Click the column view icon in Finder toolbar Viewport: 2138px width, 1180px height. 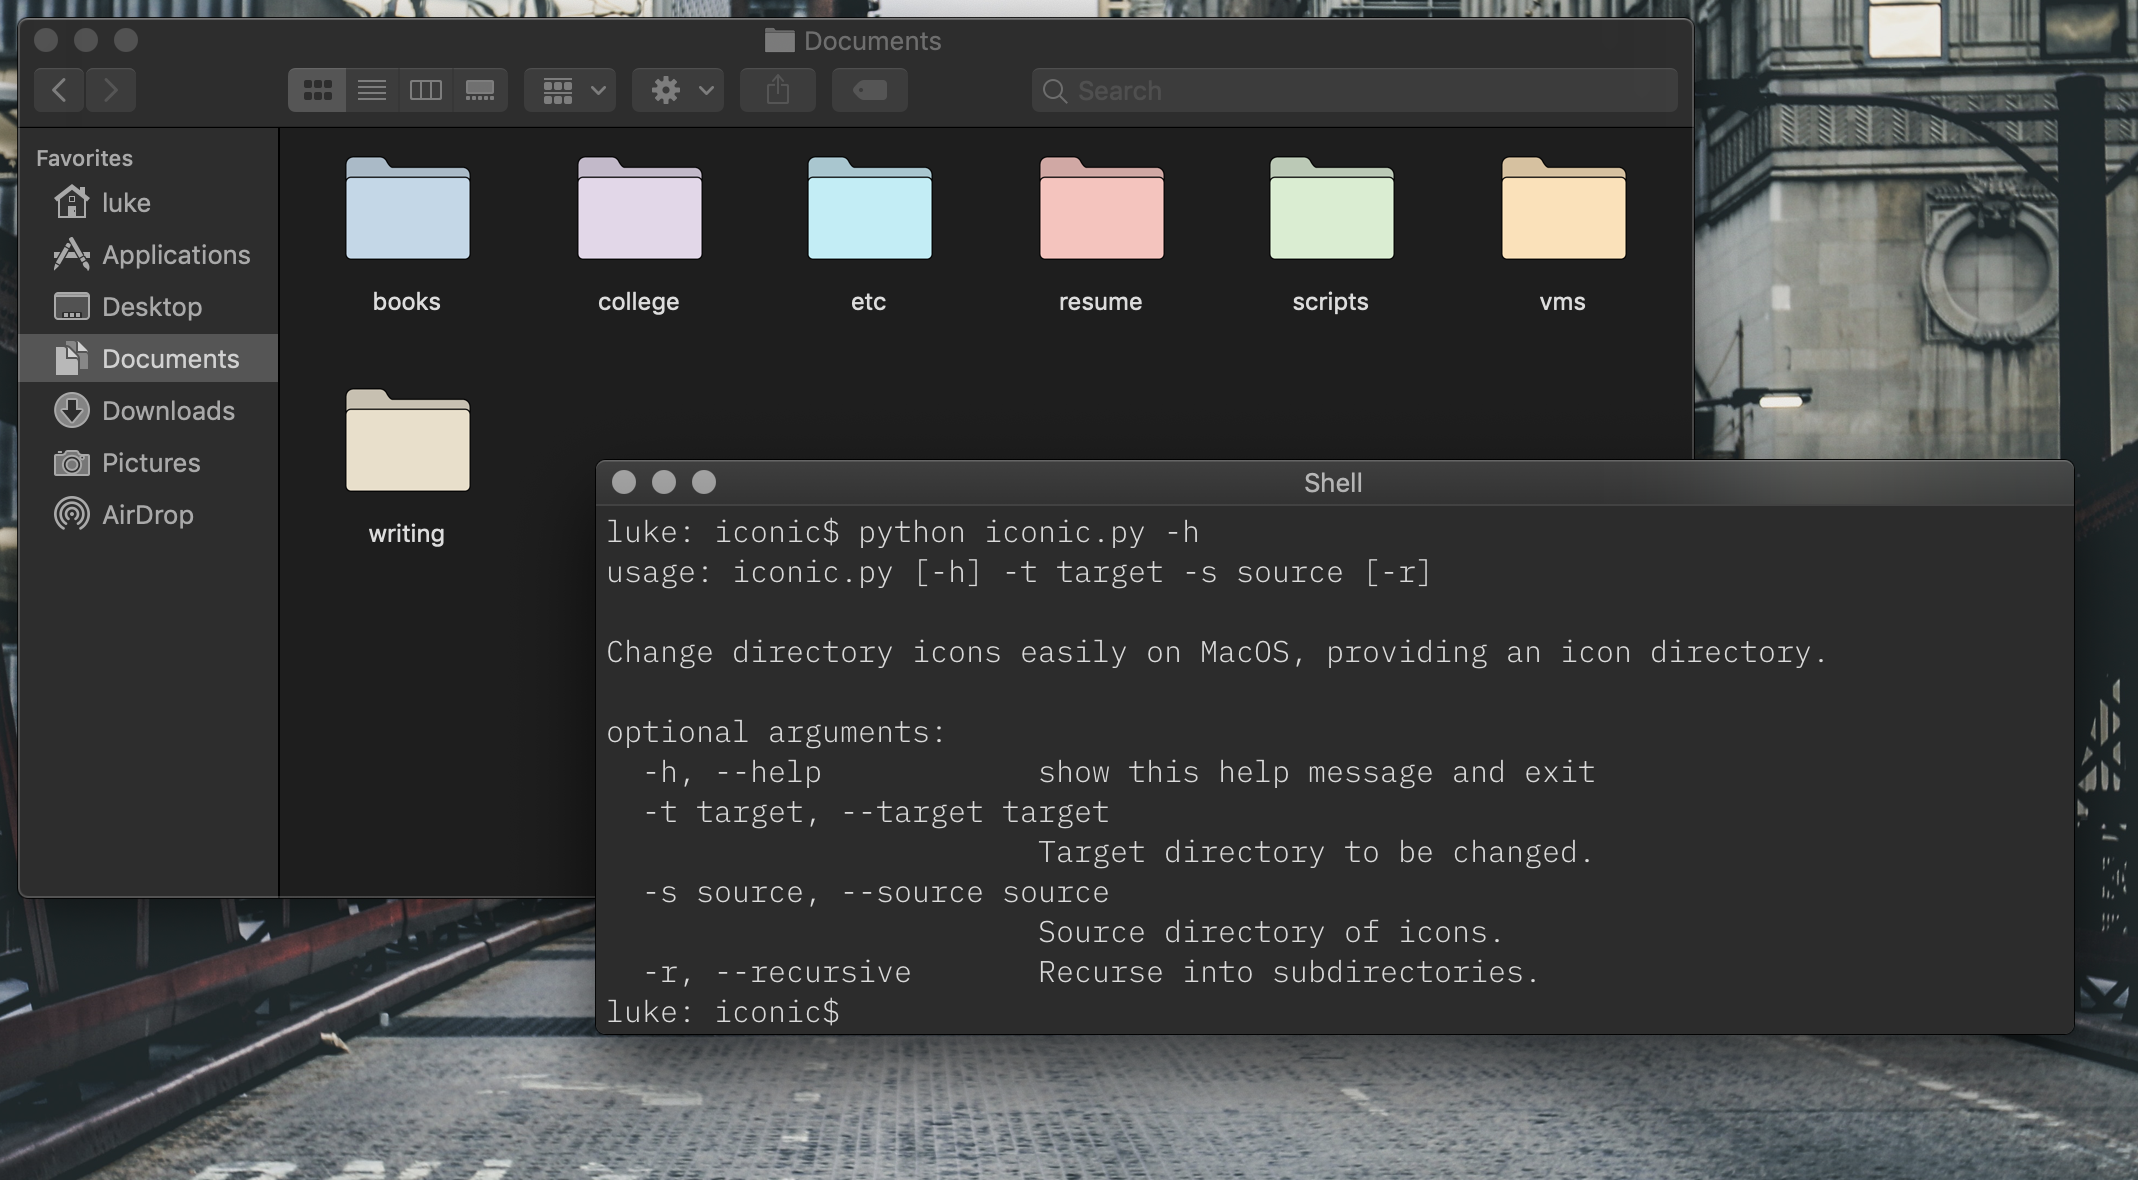pos(426,90)
